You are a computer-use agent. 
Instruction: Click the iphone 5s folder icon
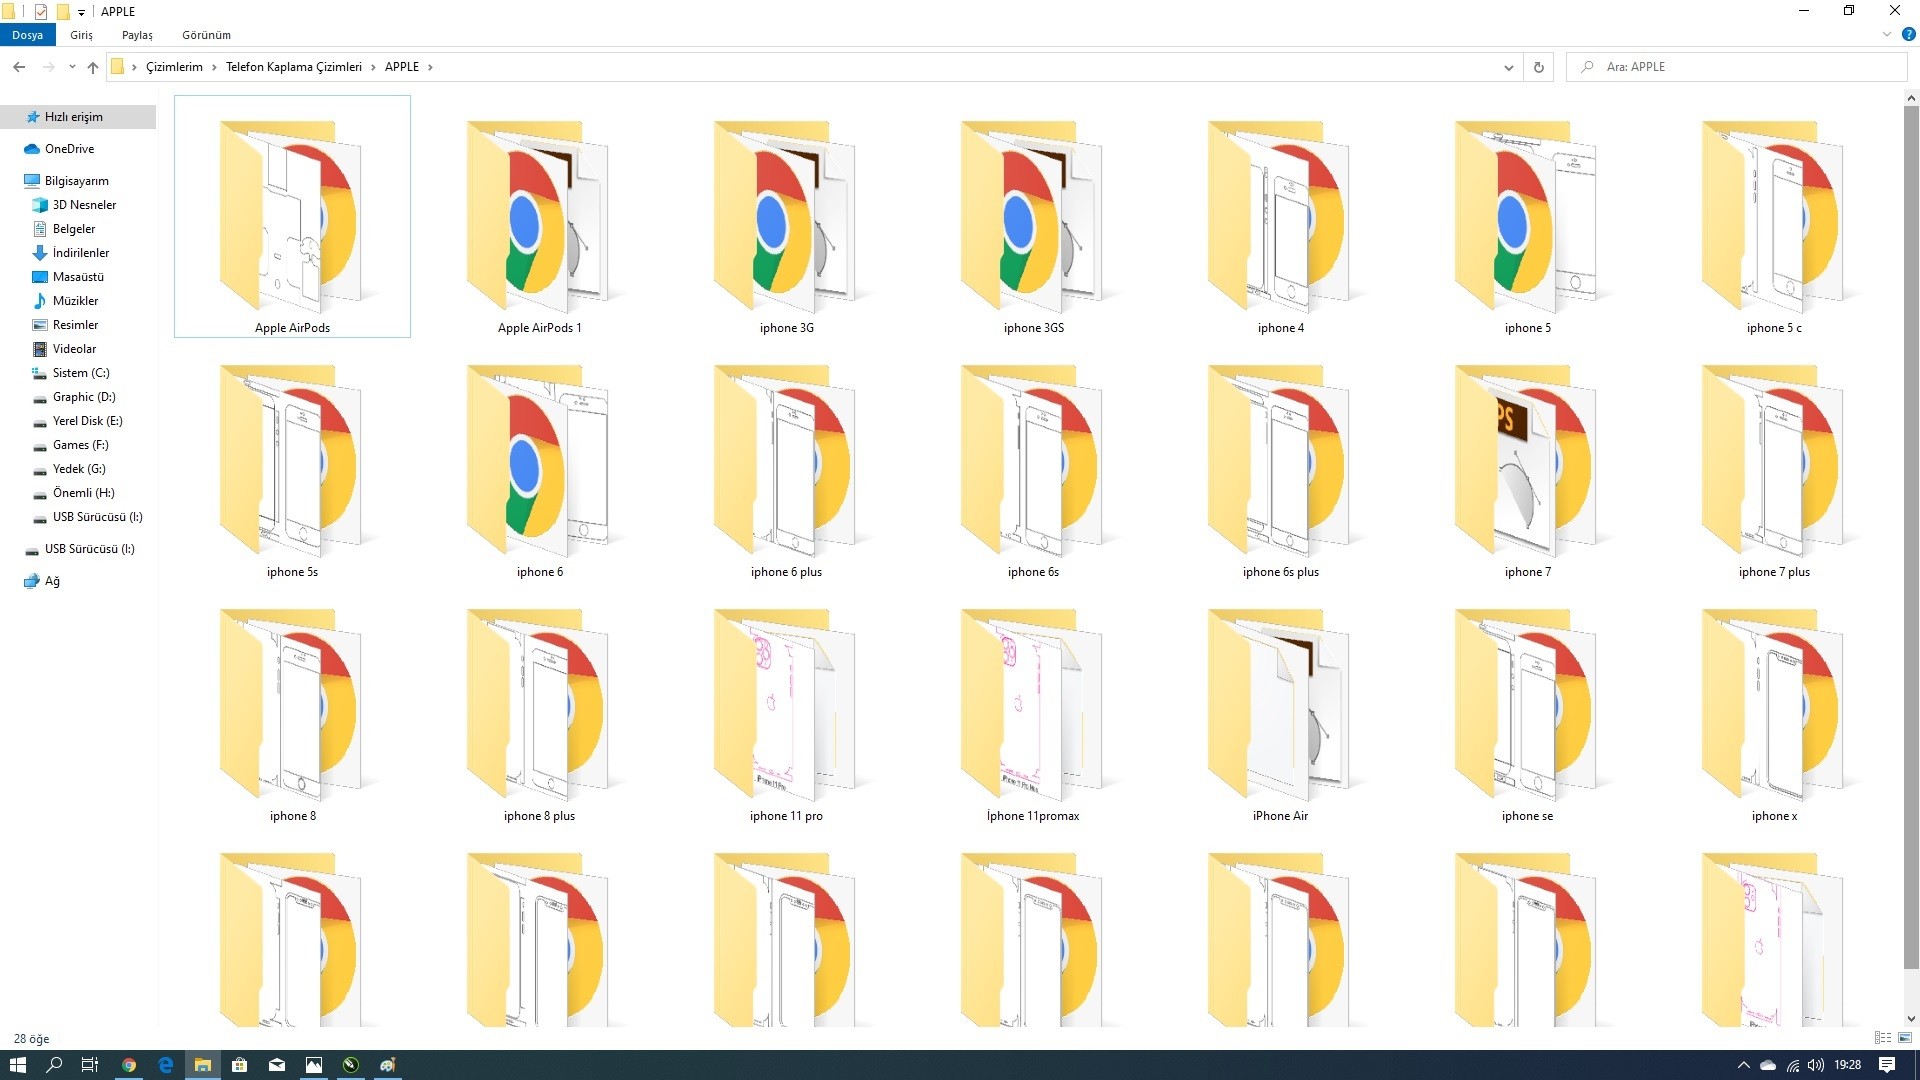coord(292,461)
